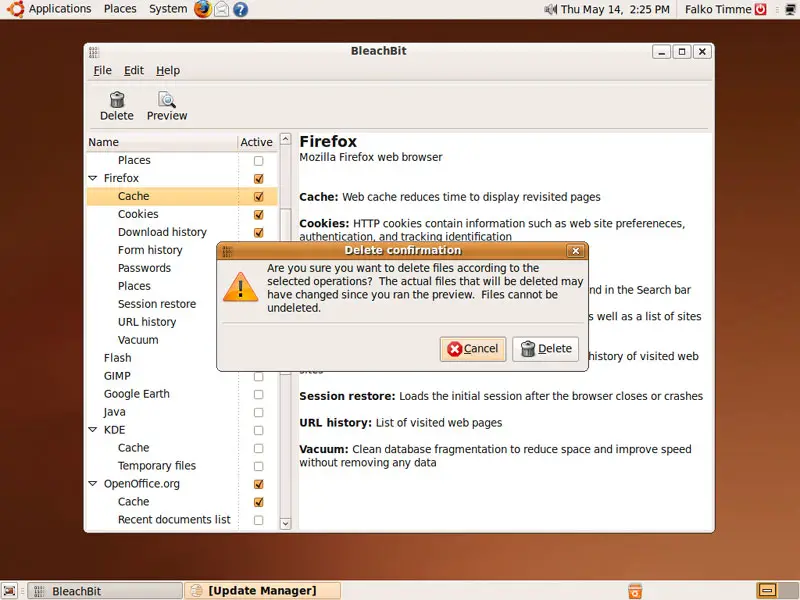Uncheck the OpenOffice.org checkbox
The width and height of the screenshot is (800, 600).
(x=259, y=484)
